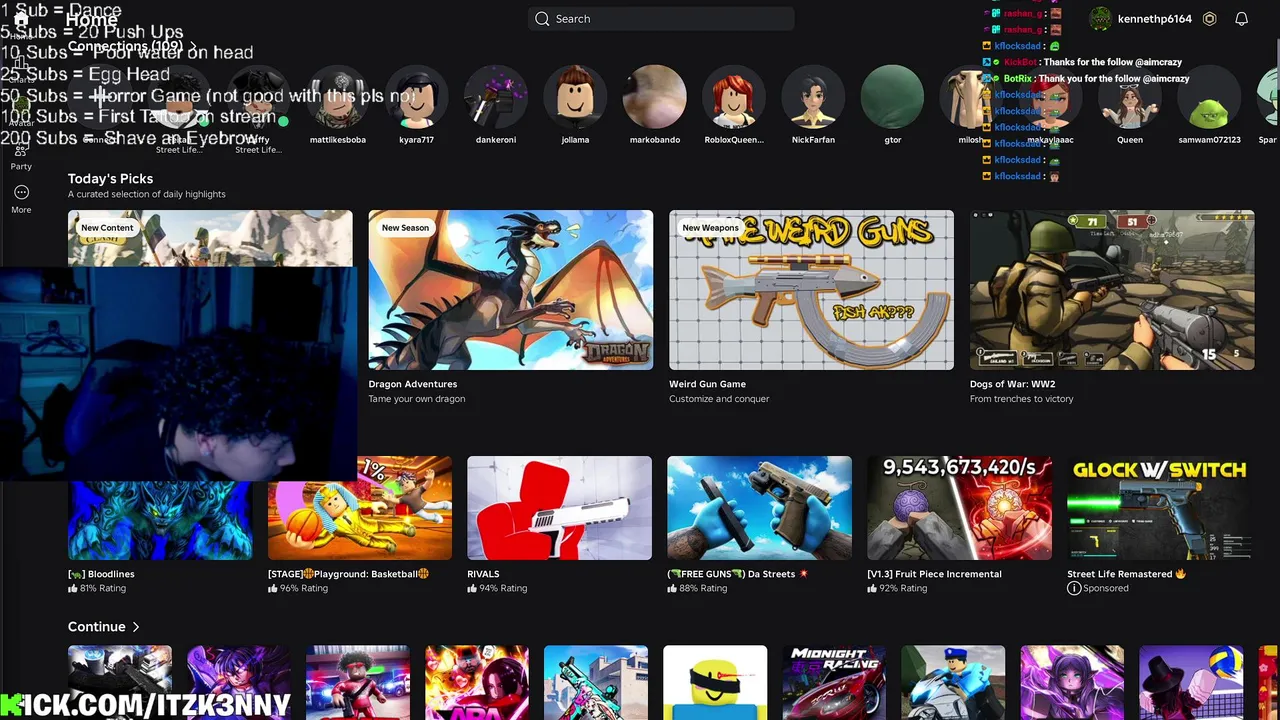Image resolution: width=1280 pixels, height=720 pixels.
Task: Click the New Weapons badge
Action: click(710, 228)
